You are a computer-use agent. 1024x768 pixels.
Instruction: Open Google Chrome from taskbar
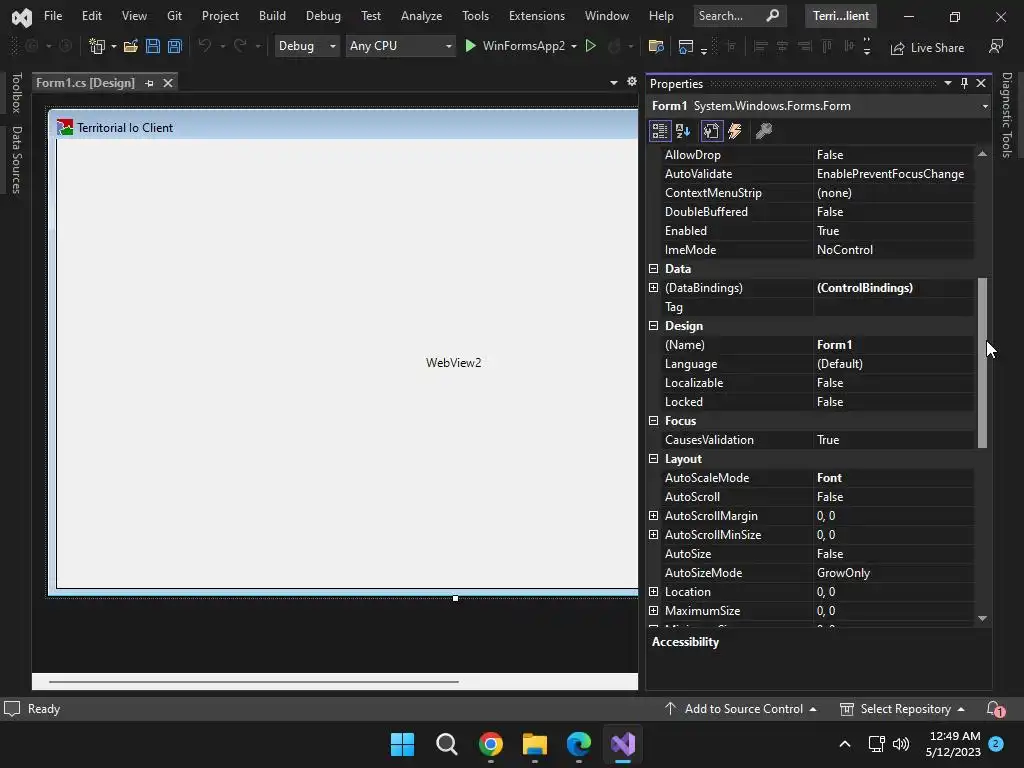[x=490, y=744]
